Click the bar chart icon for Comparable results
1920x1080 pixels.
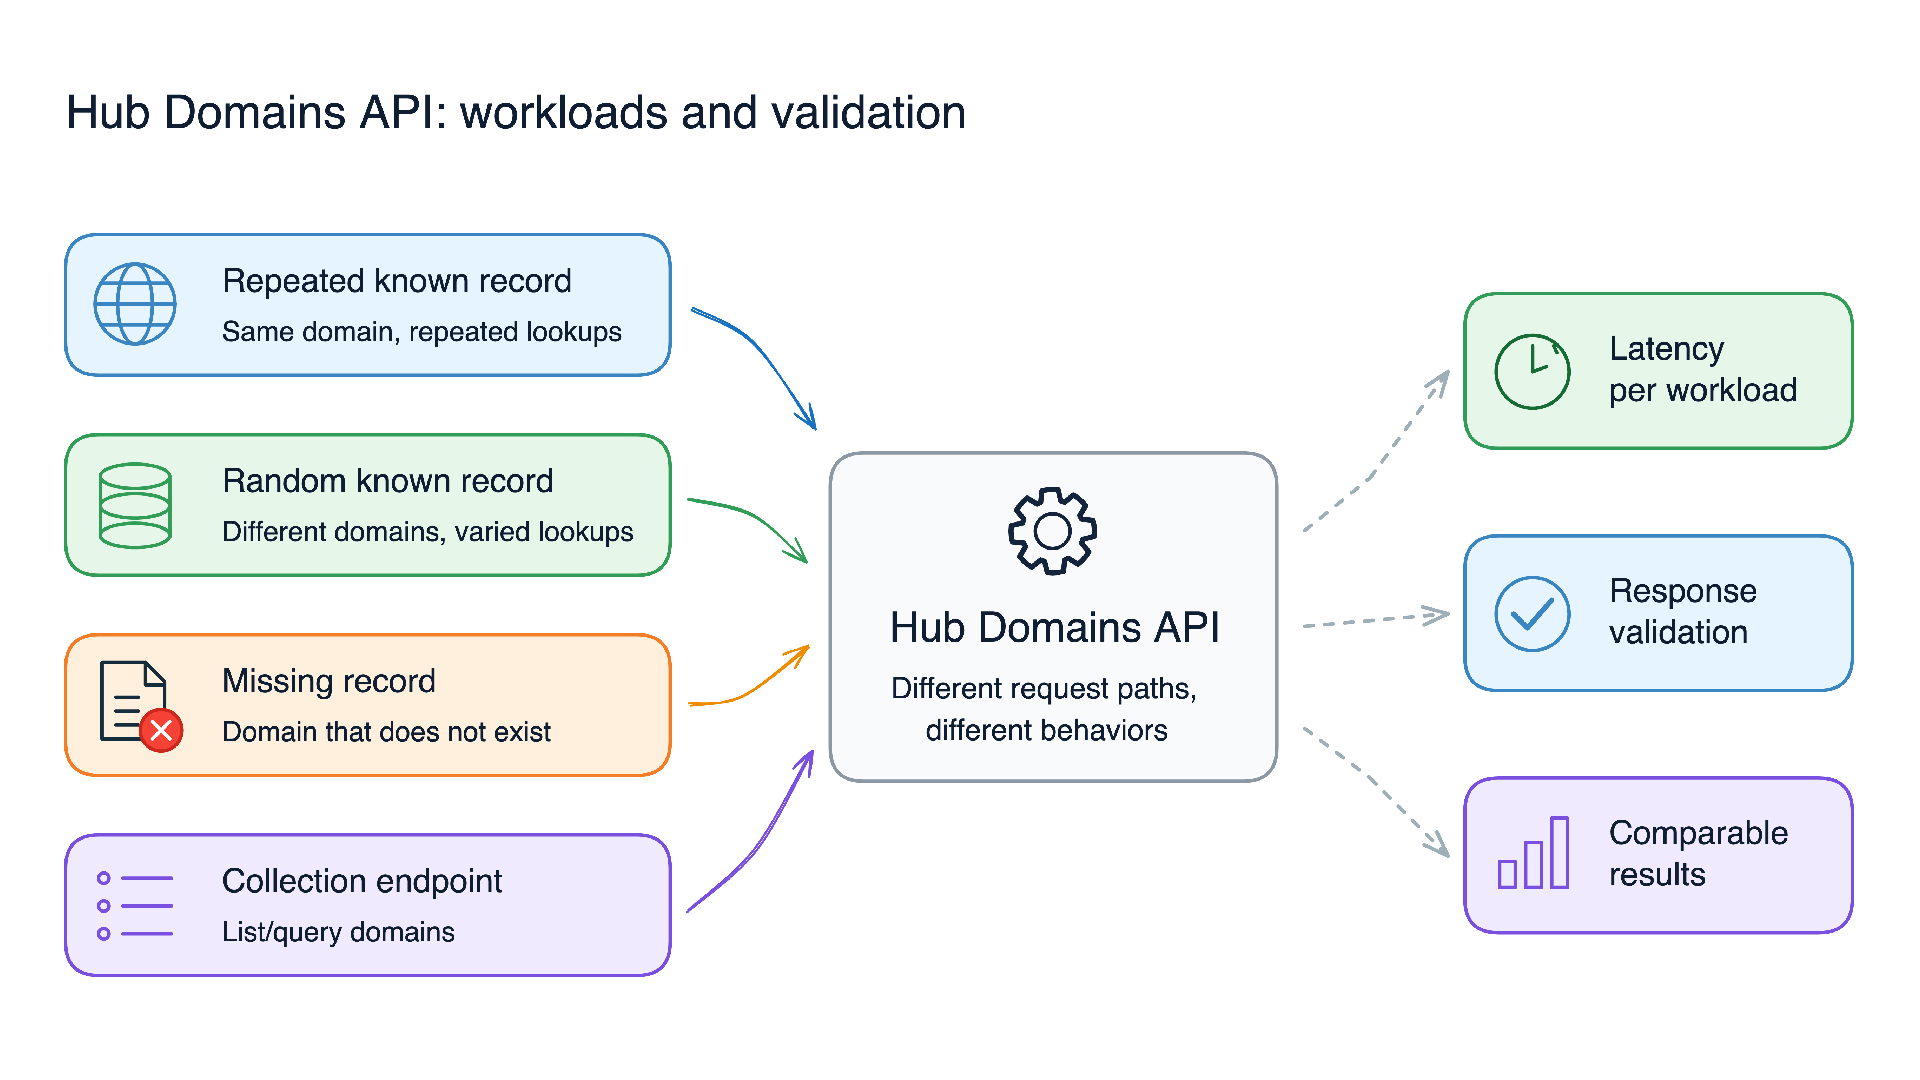(1533, 852)
